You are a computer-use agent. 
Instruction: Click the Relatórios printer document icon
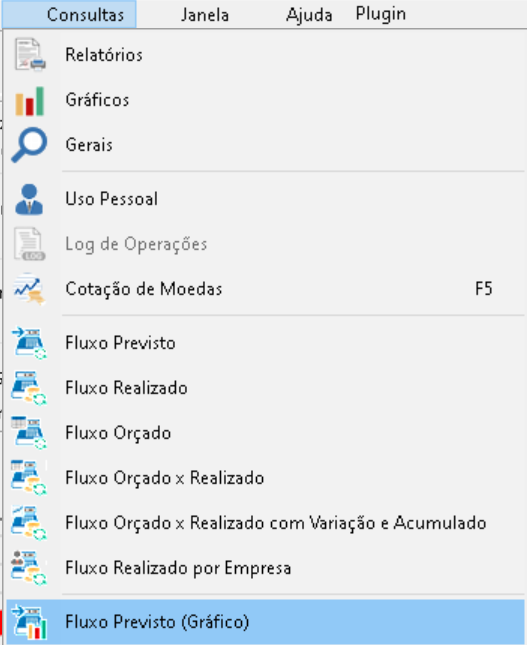pos(30,55)
